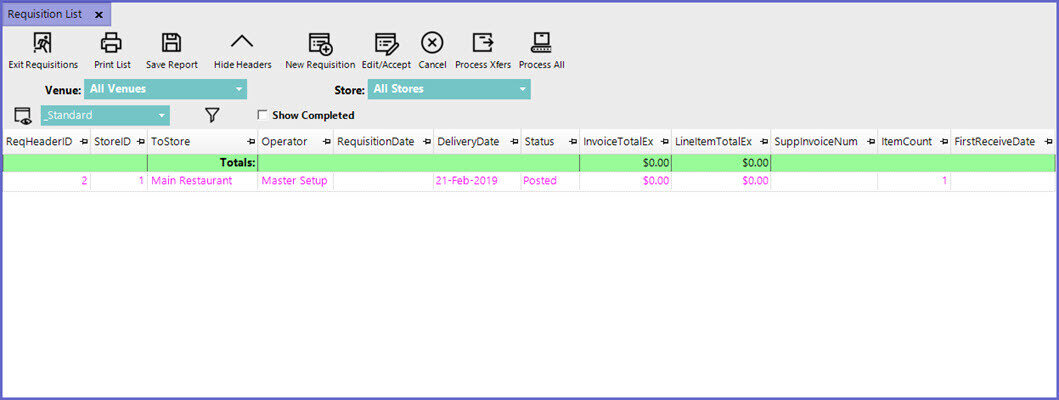This screenshot has height=400, width=1059.
Task: Select the Main Restaurant requisition row
Action: pos(191,181)
